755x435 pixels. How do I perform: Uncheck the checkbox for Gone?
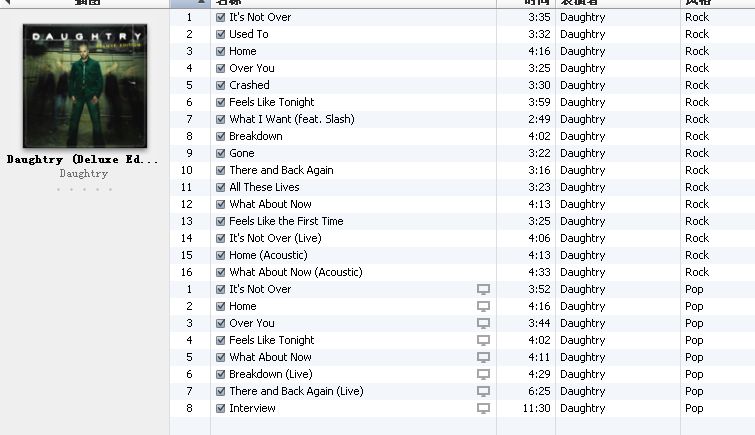pos(221,153)
